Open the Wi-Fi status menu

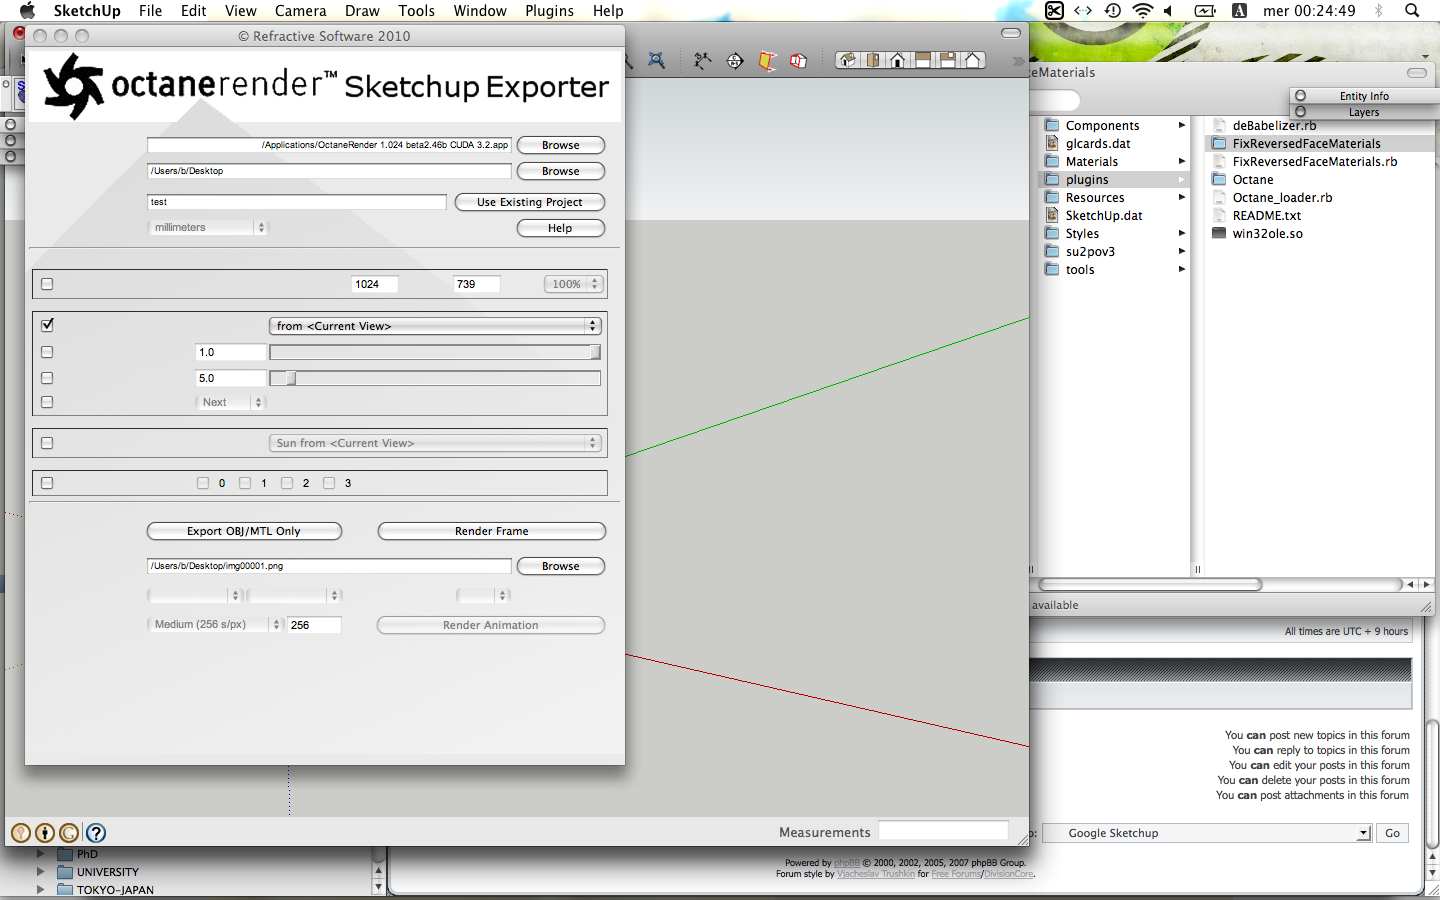pyautogui.click(x=1143, y=11)
